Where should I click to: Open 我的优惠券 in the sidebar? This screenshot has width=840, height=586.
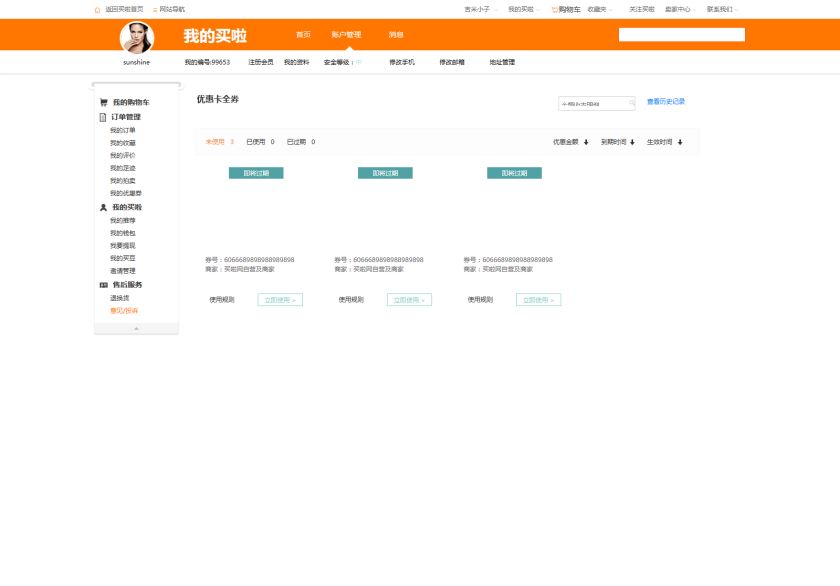tap(126, 193)
